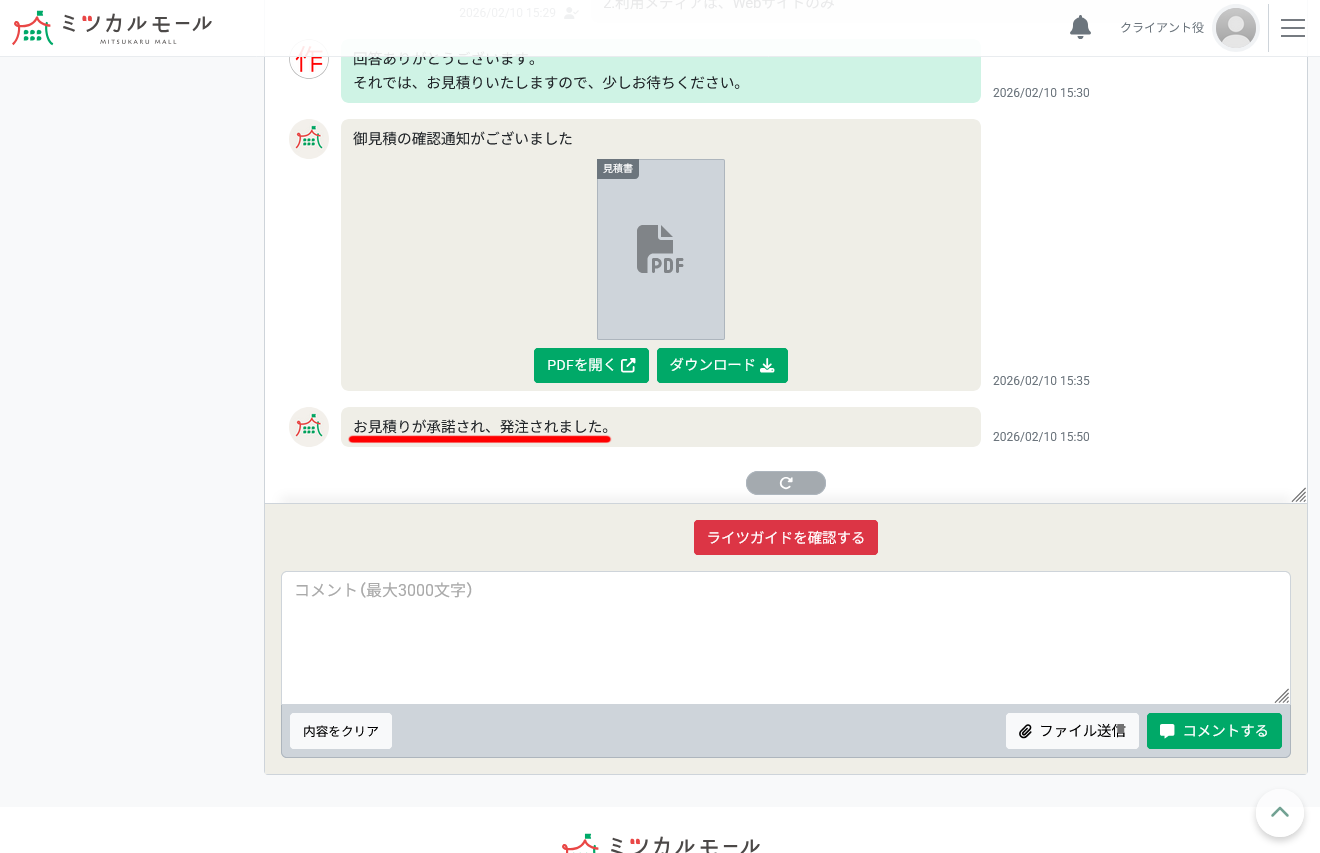Click the refresh icon below the chat messages
This screenshot has height=853, width=1320.
coord(786,483)
